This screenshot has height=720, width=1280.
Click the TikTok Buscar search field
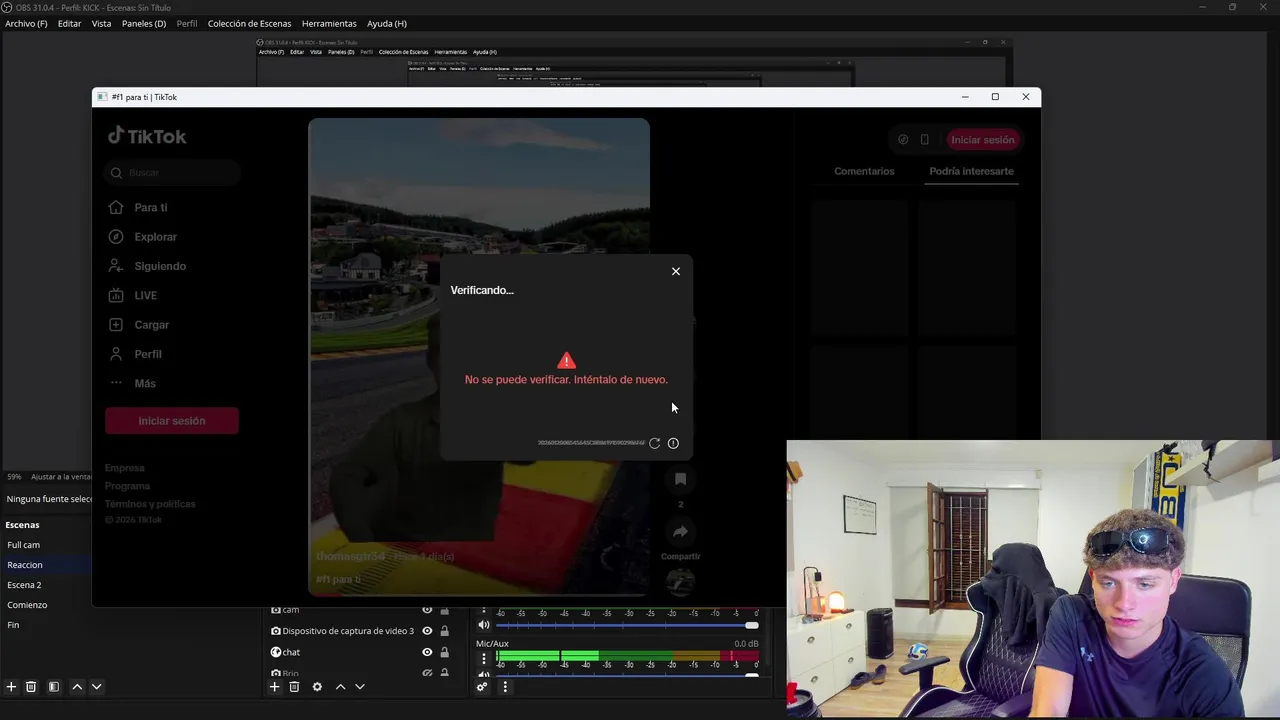click(x=173, y=172)
